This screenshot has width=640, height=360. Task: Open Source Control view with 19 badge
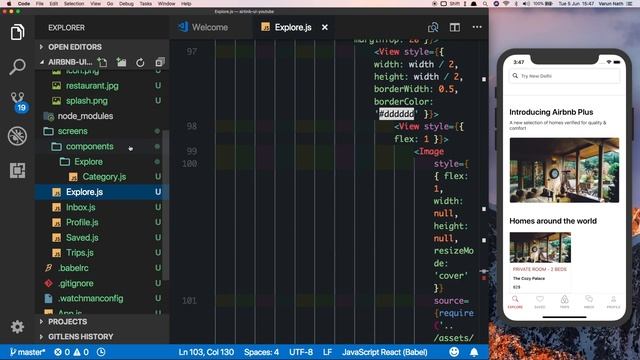click(18, 102)
